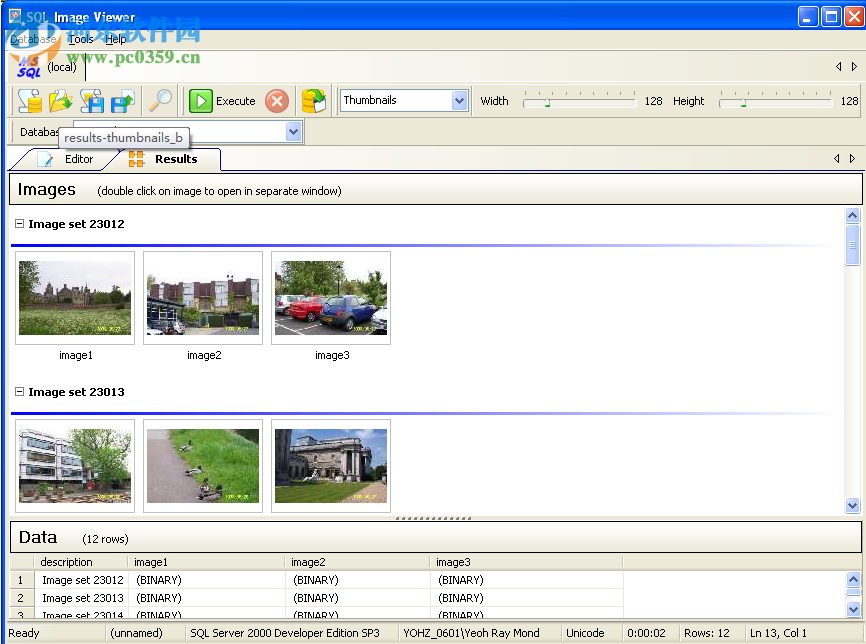Click the export images database icon

pyautogui.click(x=313, y=101)
